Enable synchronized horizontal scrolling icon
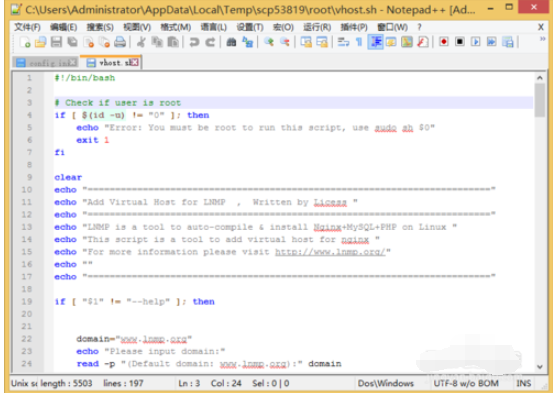553x393 pixels. pyautogui.click(x=322, y=42)
